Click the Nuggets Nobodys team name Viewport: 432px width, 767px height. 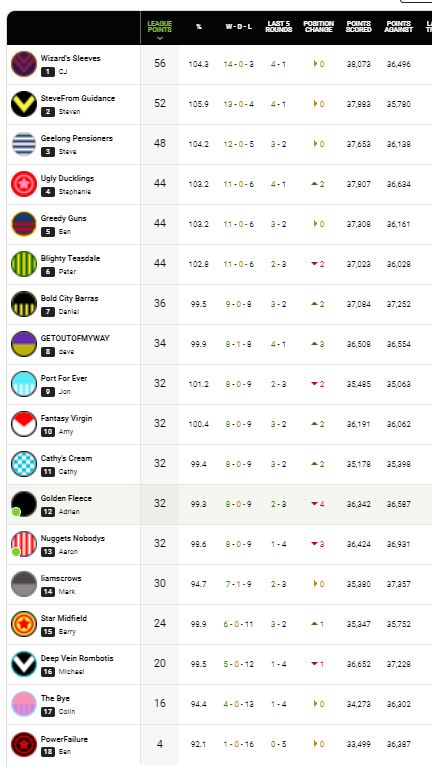tap(72, 539)
